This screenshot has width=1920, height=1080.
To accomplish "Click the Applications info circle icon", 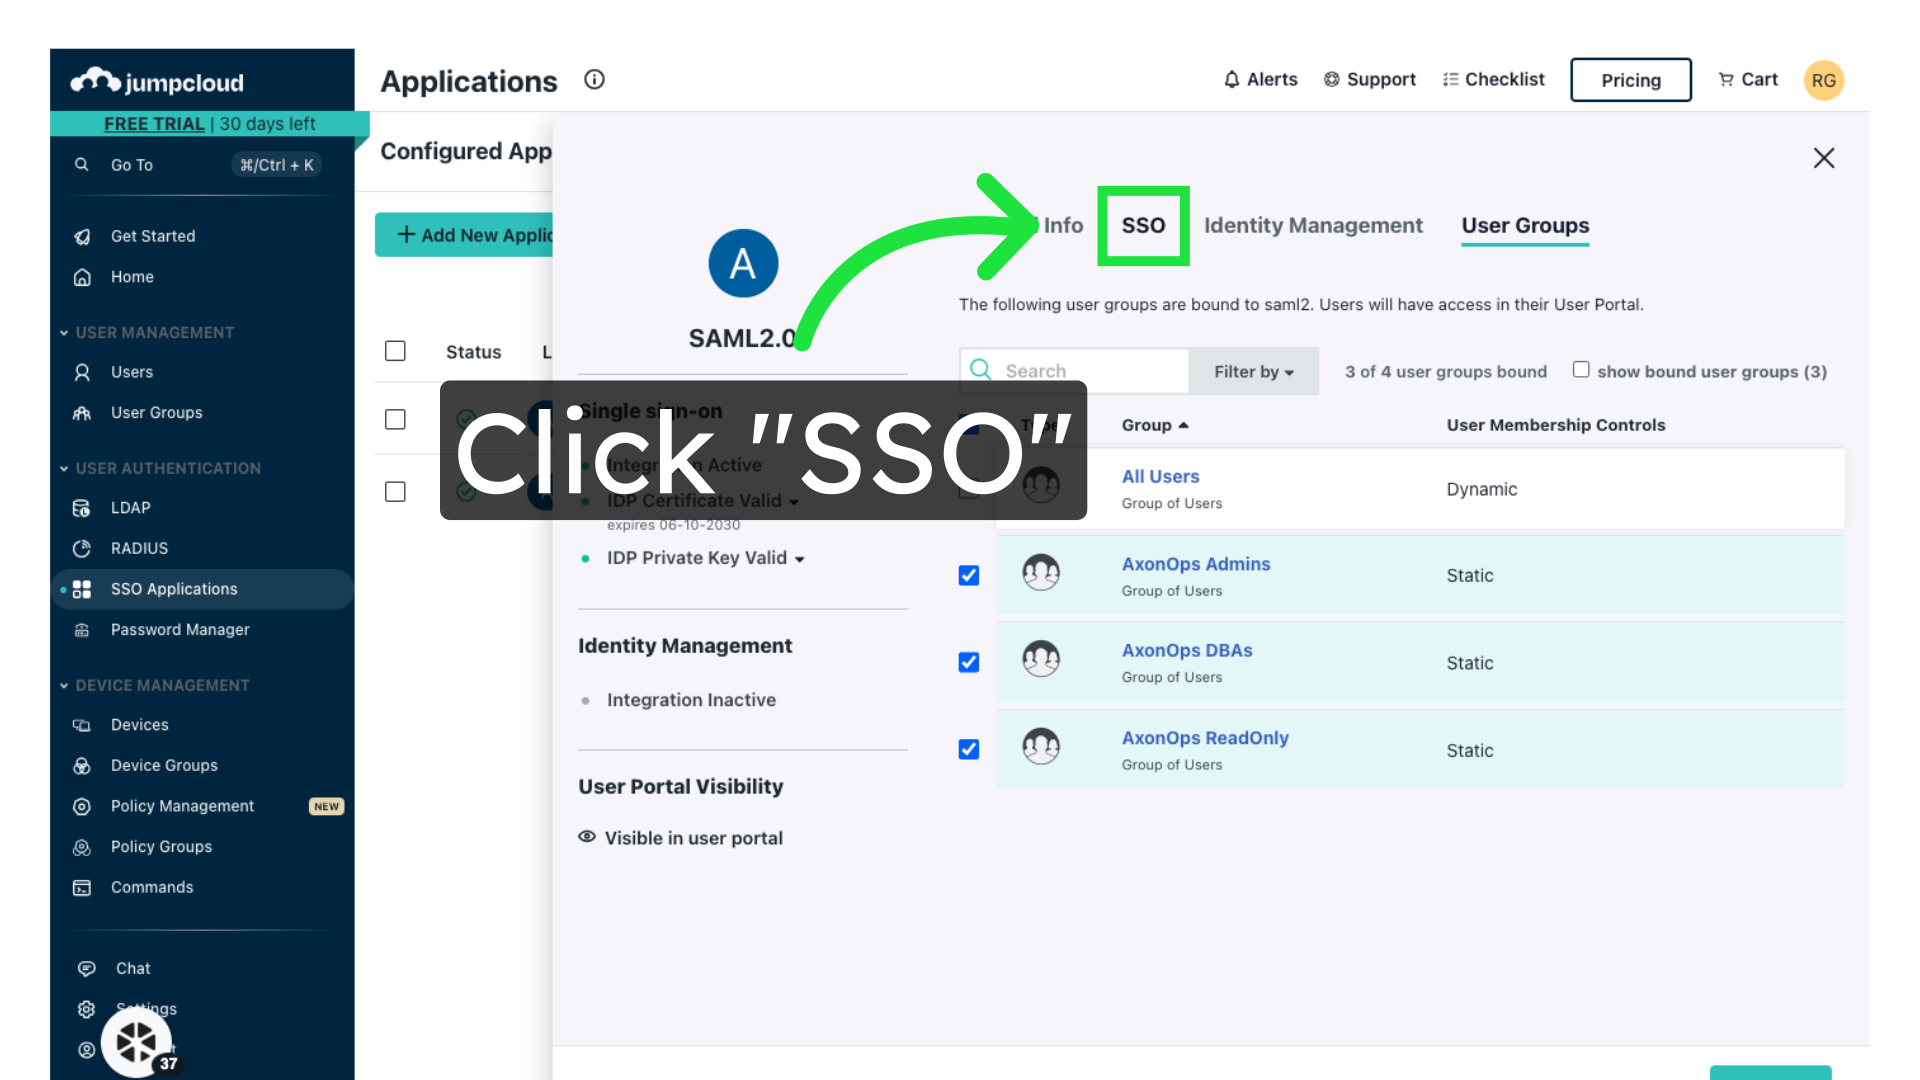I will 594,80.
